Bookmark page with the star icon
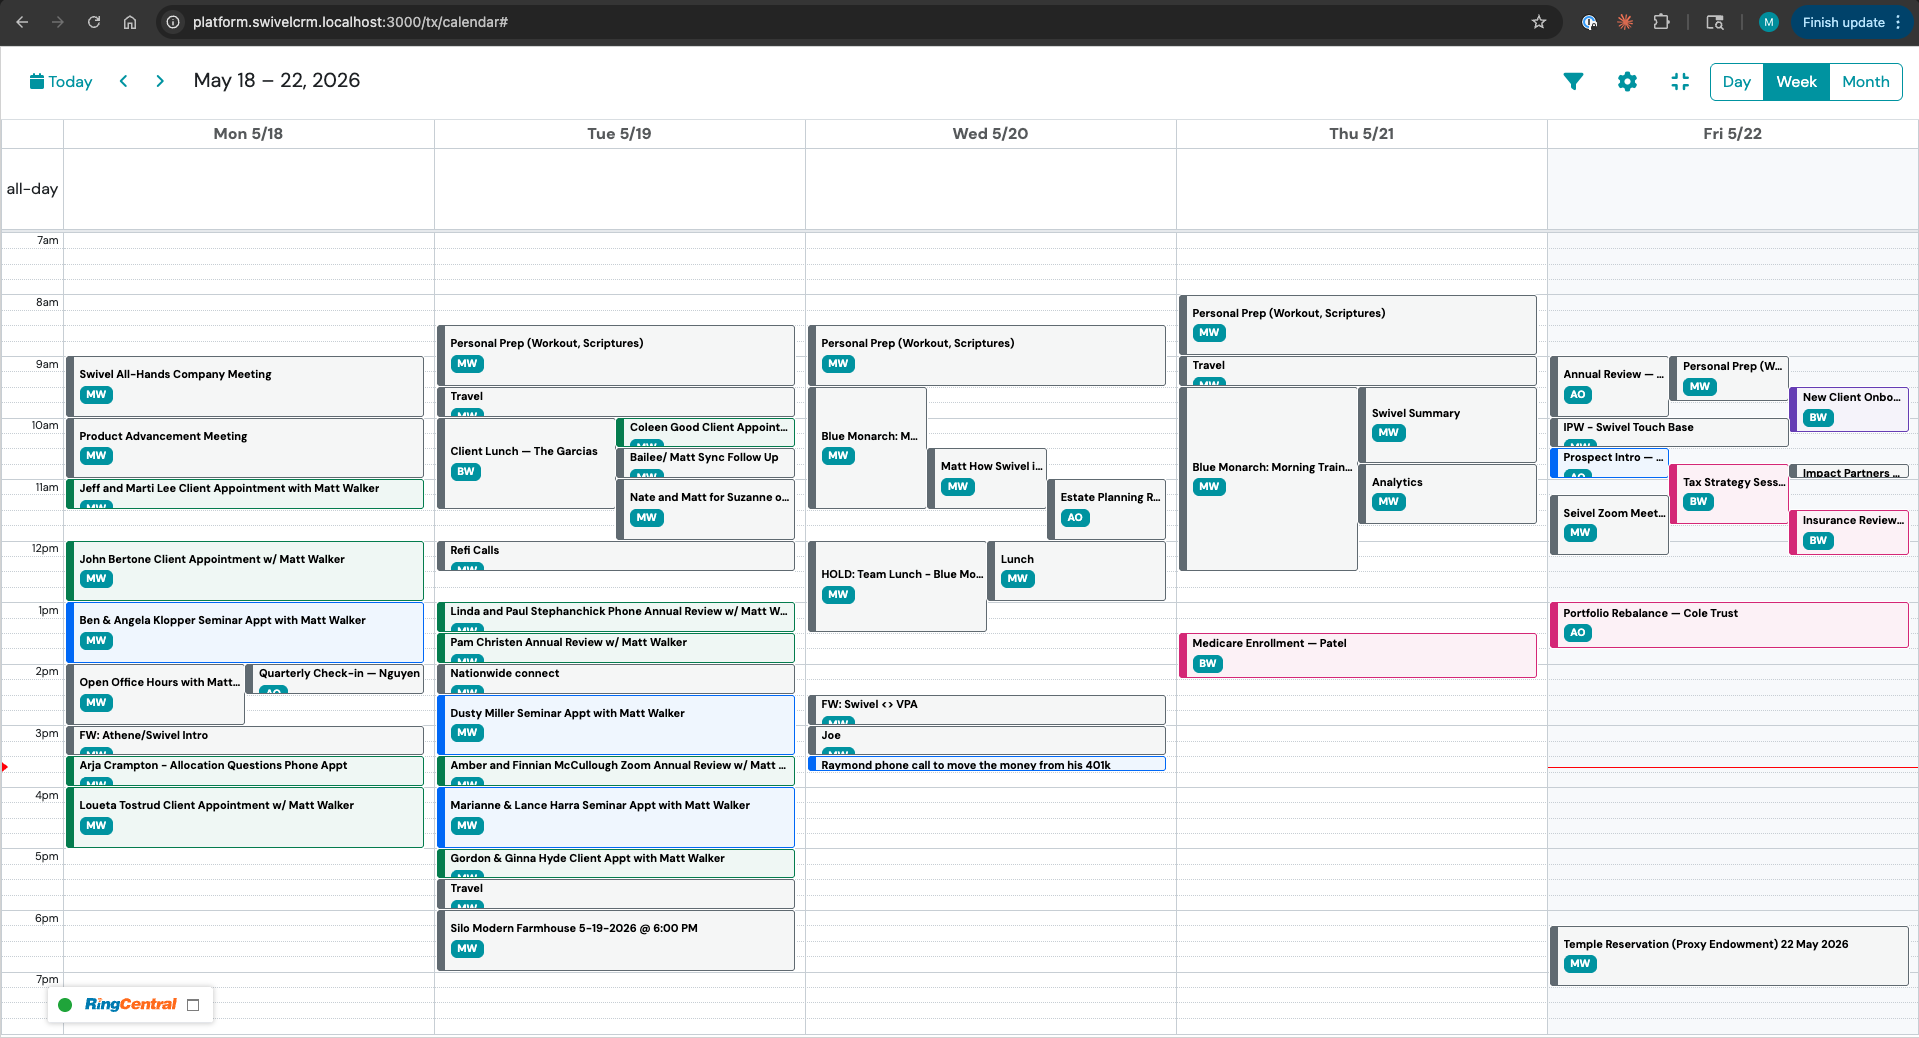Viewport: 1919px width, 1038px height. [x=1539, y=22]
